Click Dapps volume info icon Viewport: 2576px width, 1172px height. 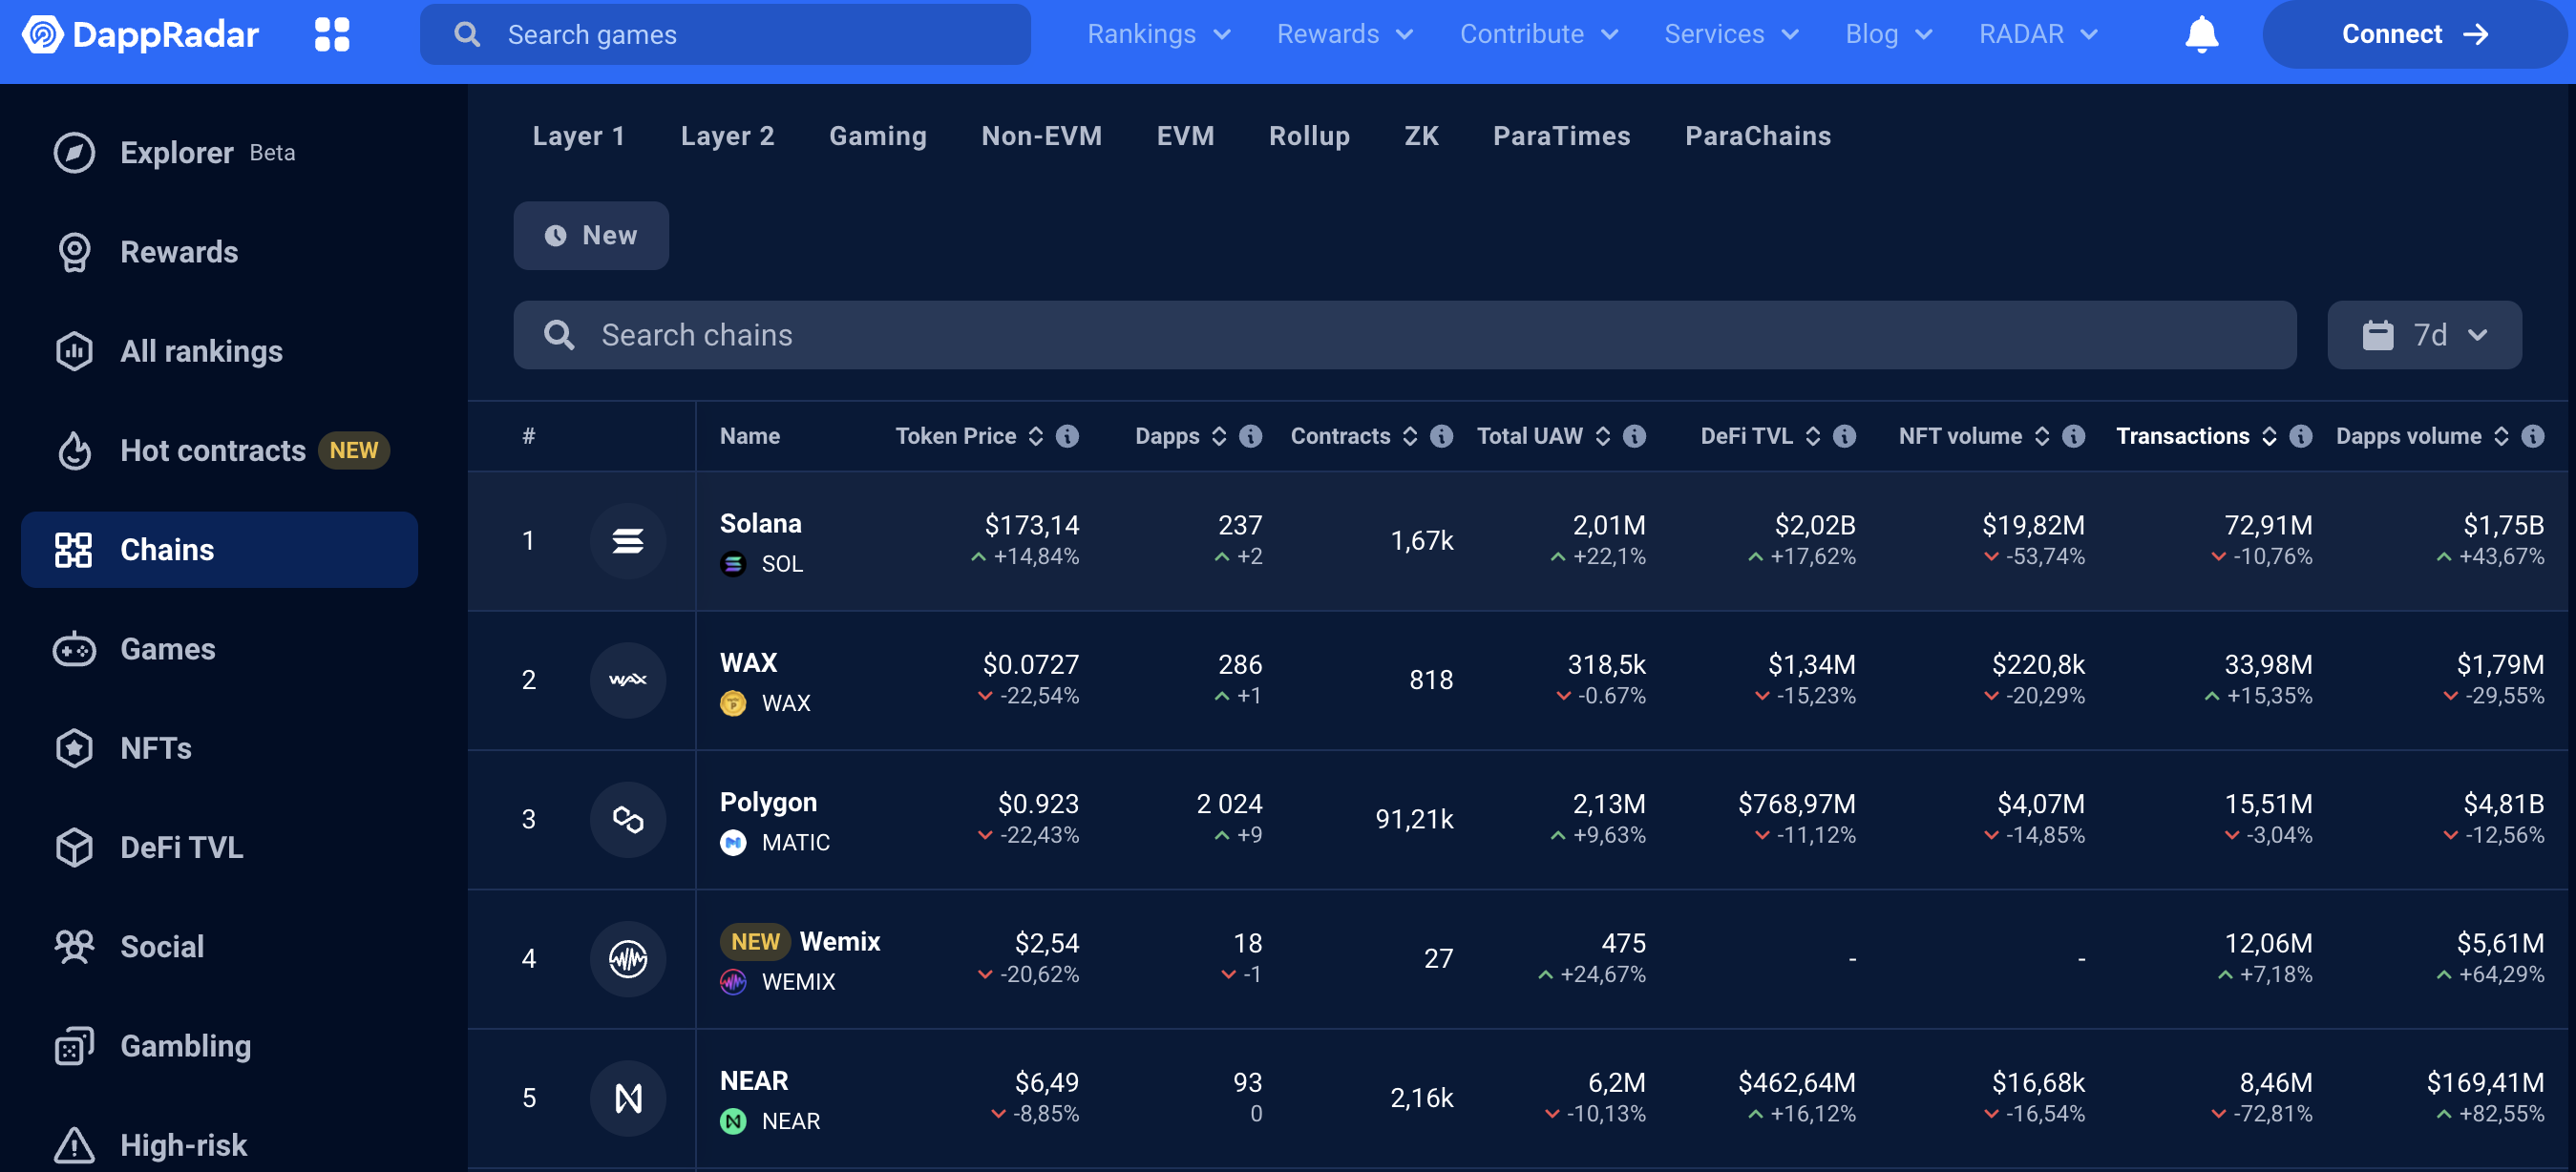[x=2532, y=436]
